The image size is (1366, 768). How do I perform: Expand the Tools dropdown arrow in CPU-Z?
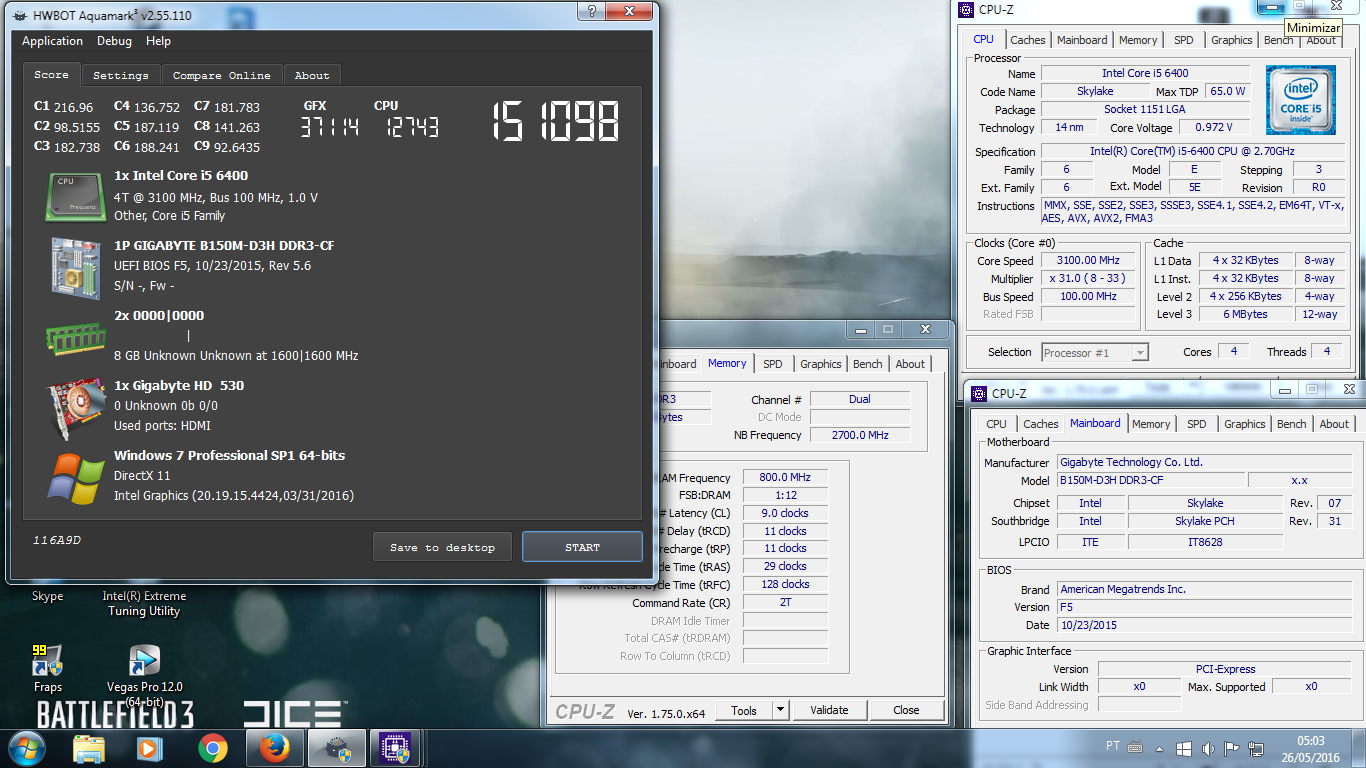click(780, 710)
